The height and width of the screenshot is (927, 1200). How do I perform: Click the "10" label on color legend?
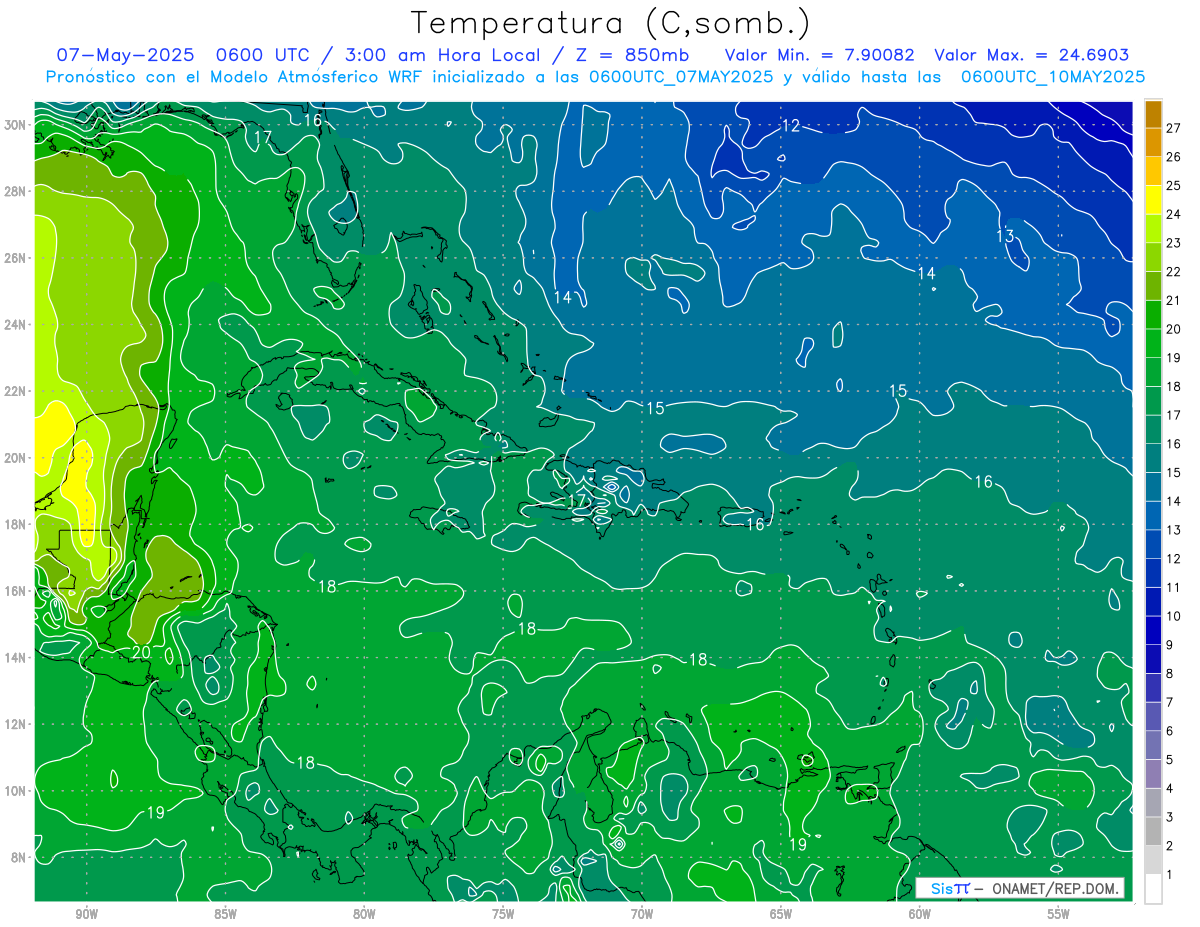pyautogui.click(x=1173, y=616)
